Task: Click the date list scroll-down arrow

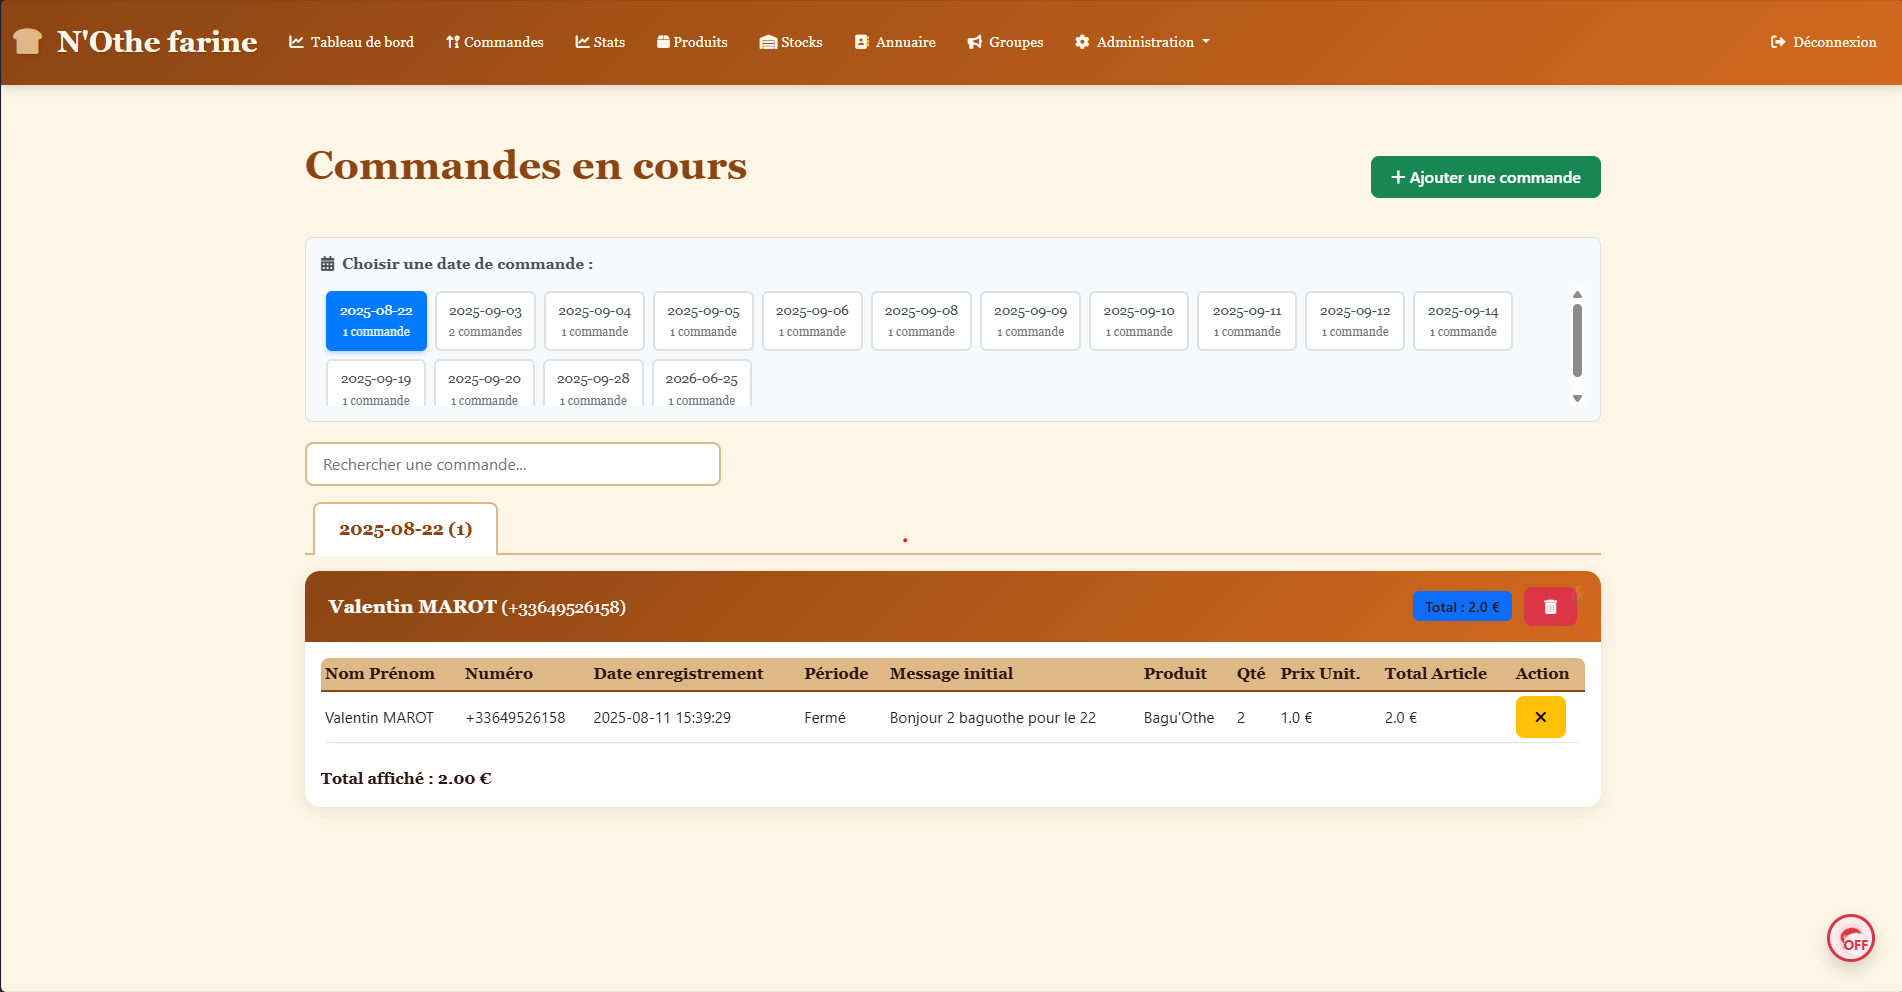Action: [x=1577, y=398]
